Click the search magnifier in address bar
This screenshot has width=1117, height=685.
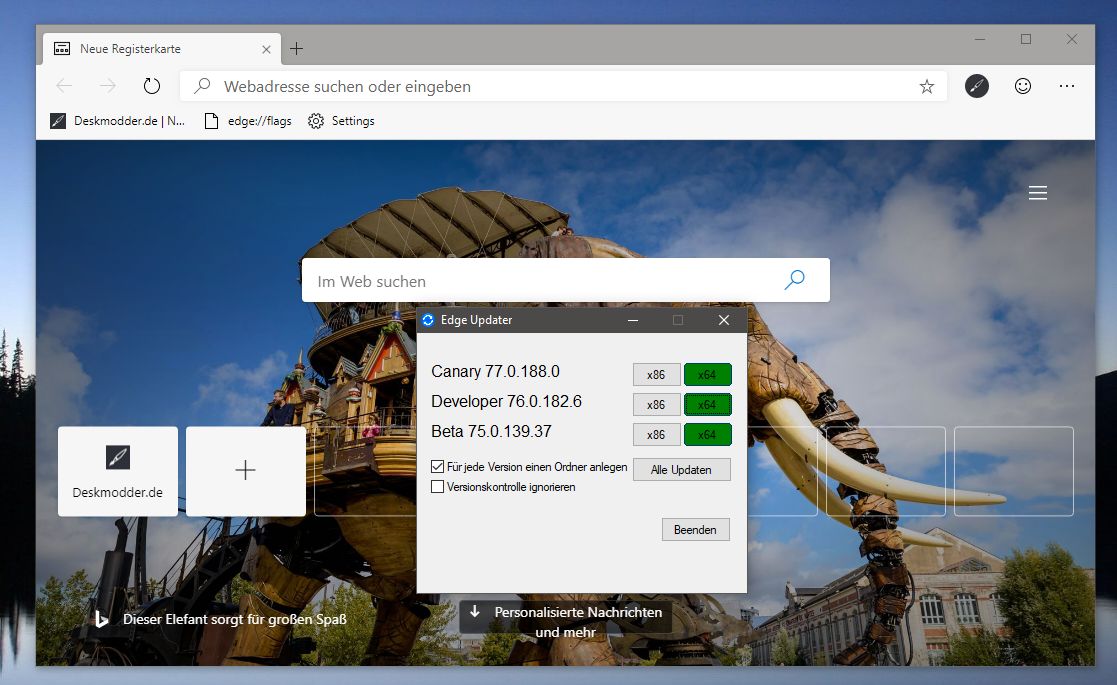(x=202, y=86)
